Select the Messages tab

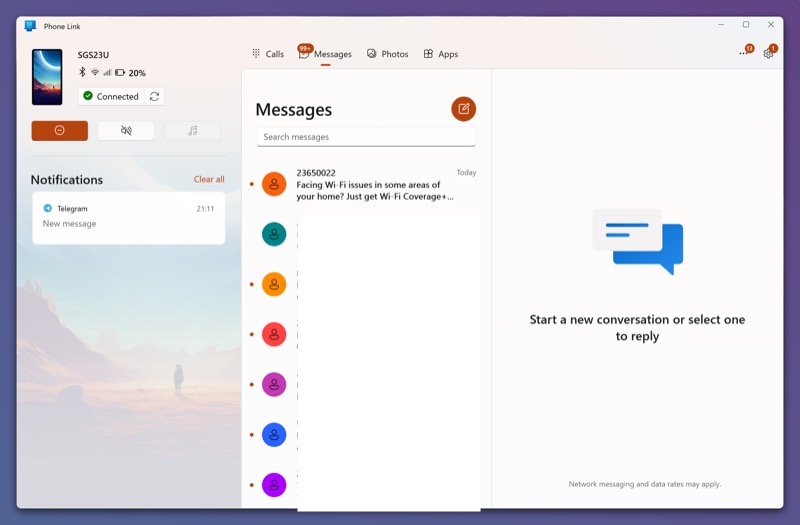tap(326, 54)
